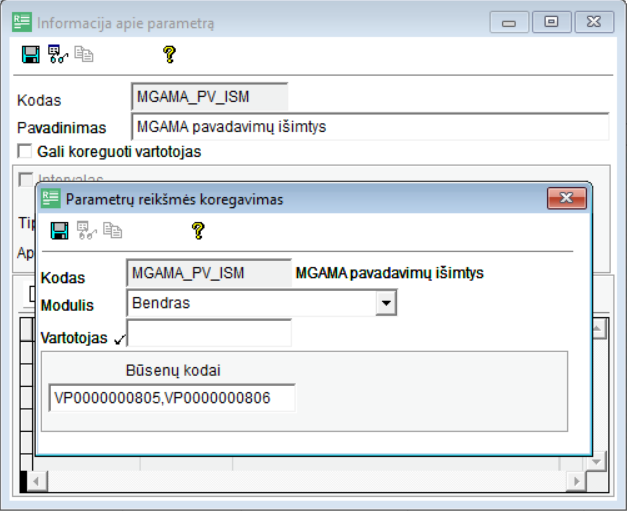
Task: Enable the Gali koreguoti vartotojas checkbox
Action: pos(25,152)
